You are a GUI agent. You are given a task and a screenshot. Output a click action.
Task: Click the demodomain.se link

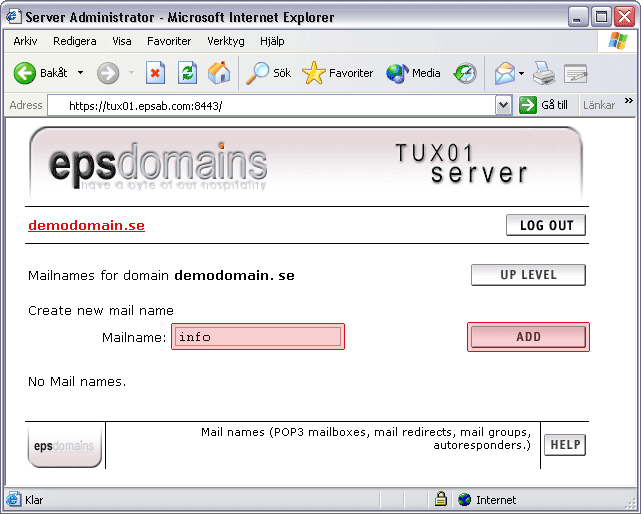tap(86, 225)
